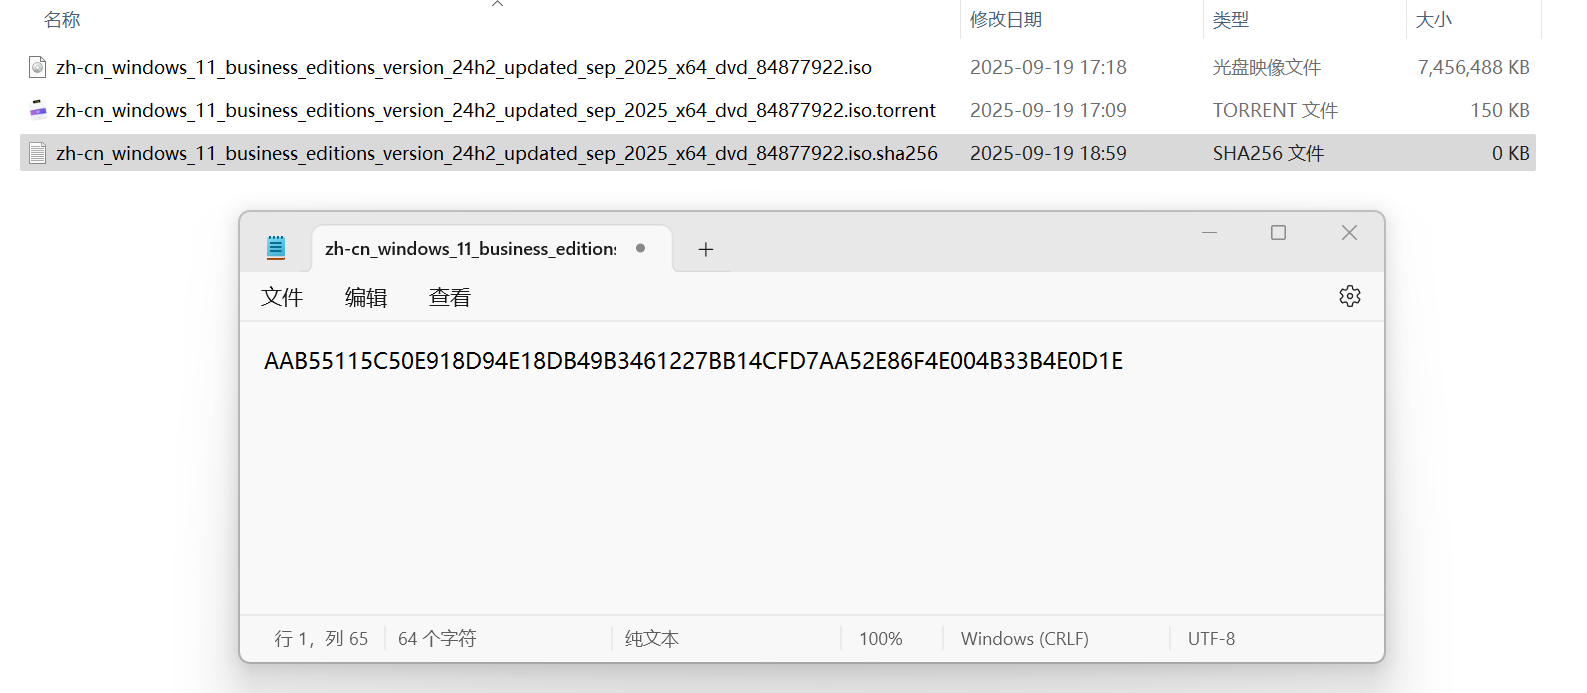
Task: Sort files by 大小 column header
Action: tap(1433, 20)
